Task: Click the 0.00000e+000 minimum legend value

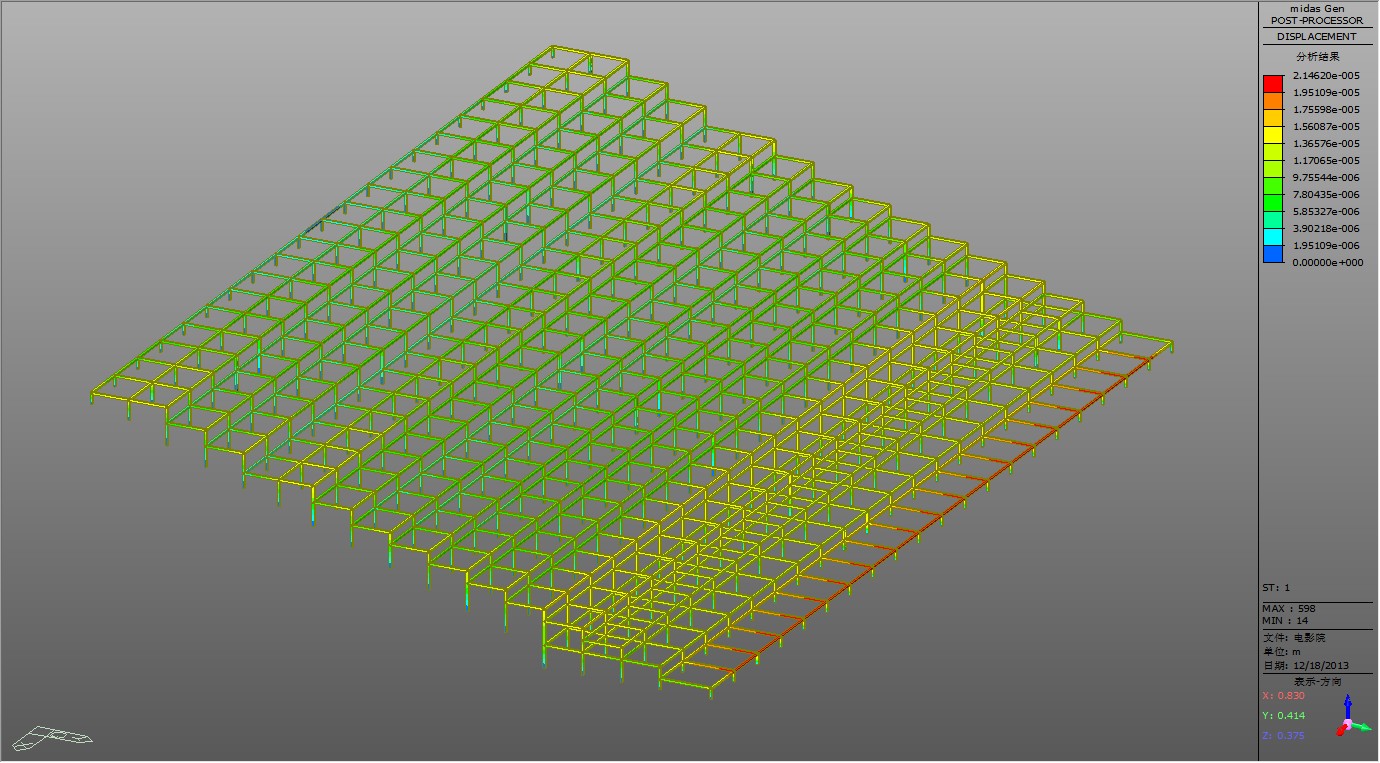Action: click(x=1326, y=263)
